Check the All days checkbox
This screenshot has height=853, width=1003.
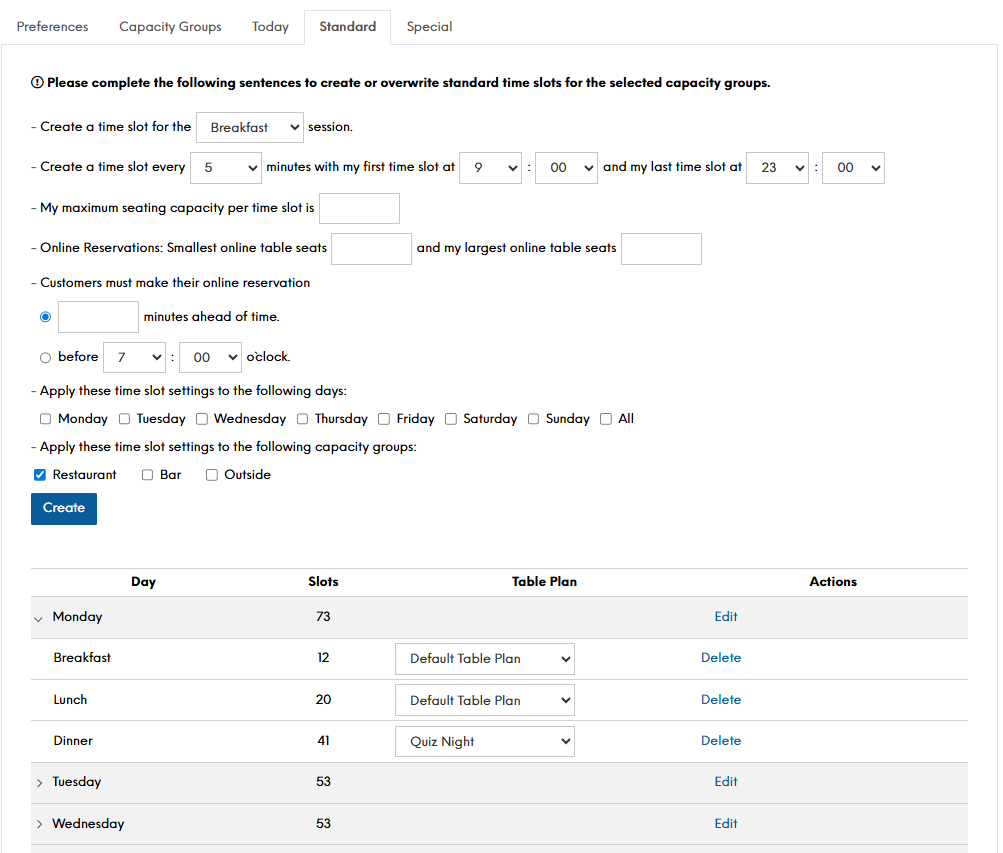pos(606,419)
